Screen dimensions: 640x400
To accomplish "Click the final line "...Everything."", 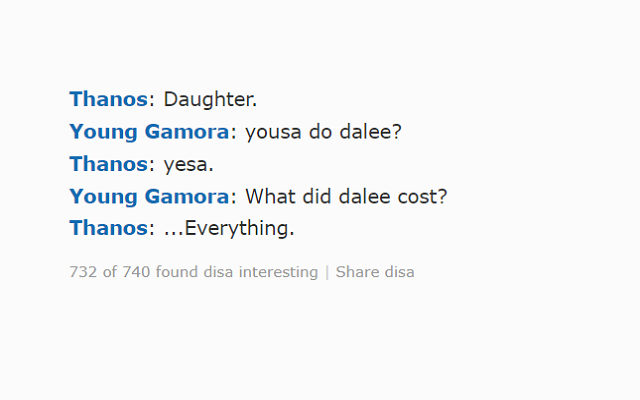I will [x=229, y=227].
